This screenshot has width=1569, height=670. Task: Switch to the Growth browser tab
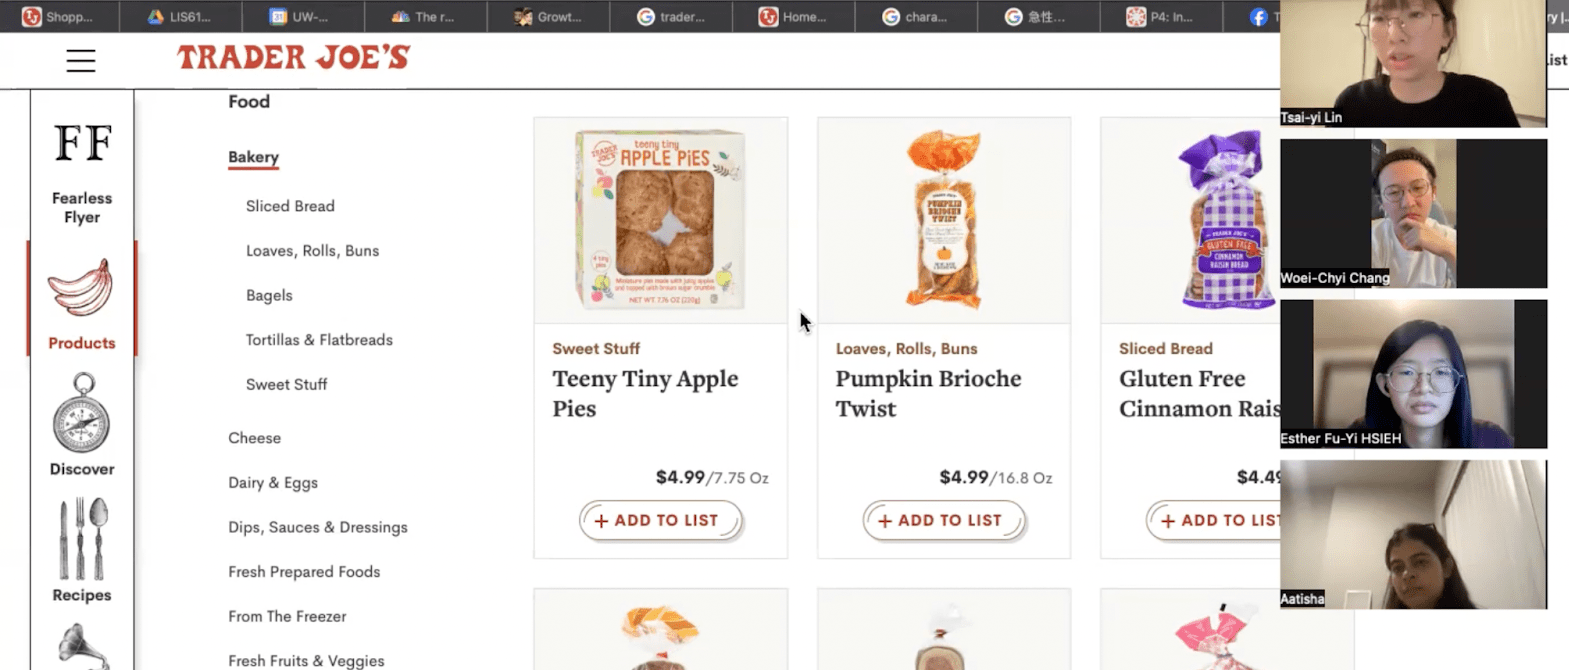pyautogui.click(x=548, y=17)
